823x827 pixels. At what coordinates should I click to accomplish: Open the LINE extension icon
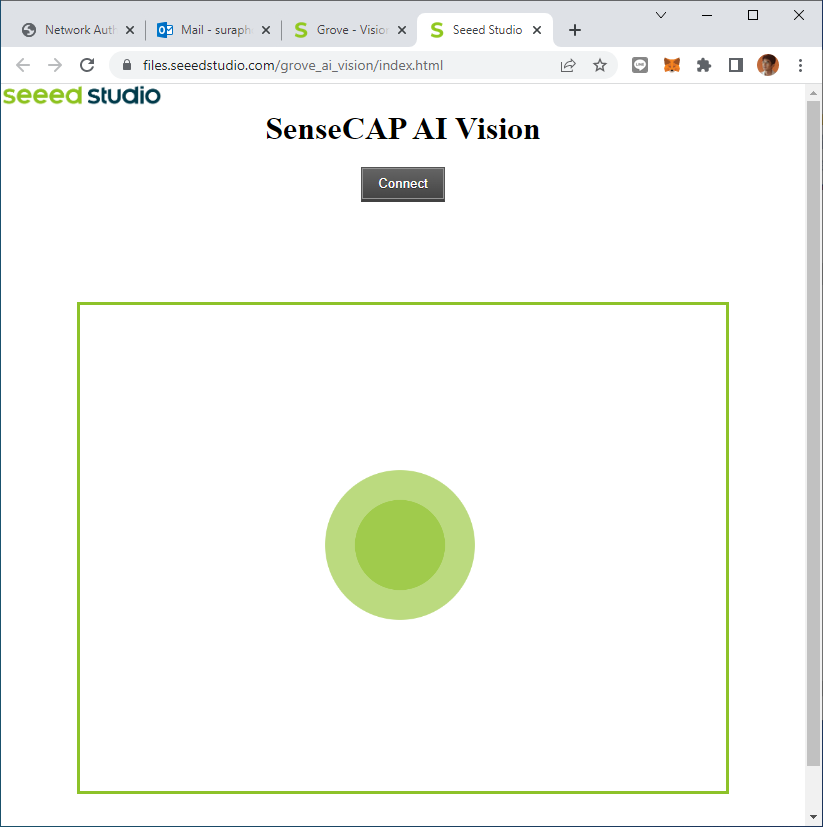[x=640, y=65]
